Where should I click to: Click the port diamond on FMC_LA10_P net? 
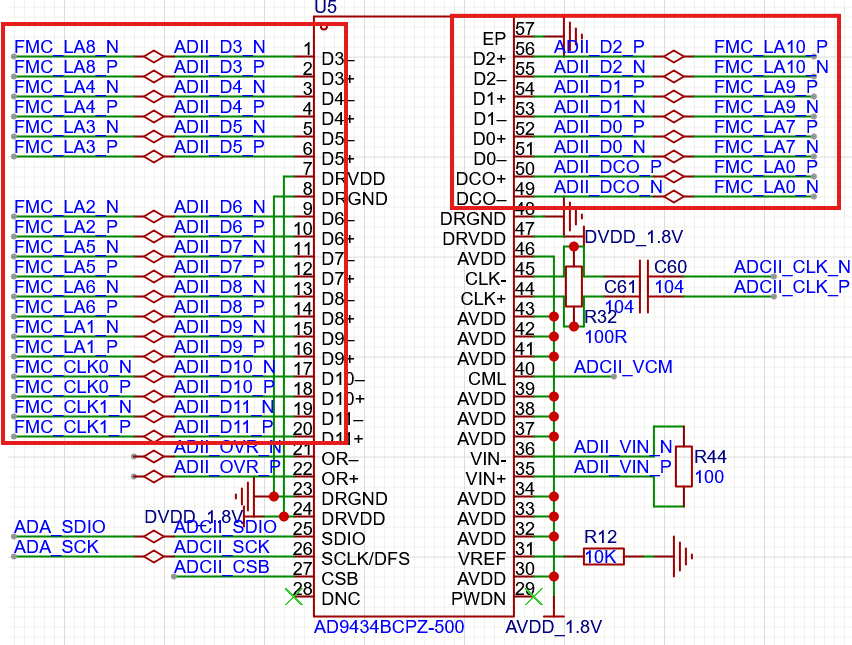[674, 57]
